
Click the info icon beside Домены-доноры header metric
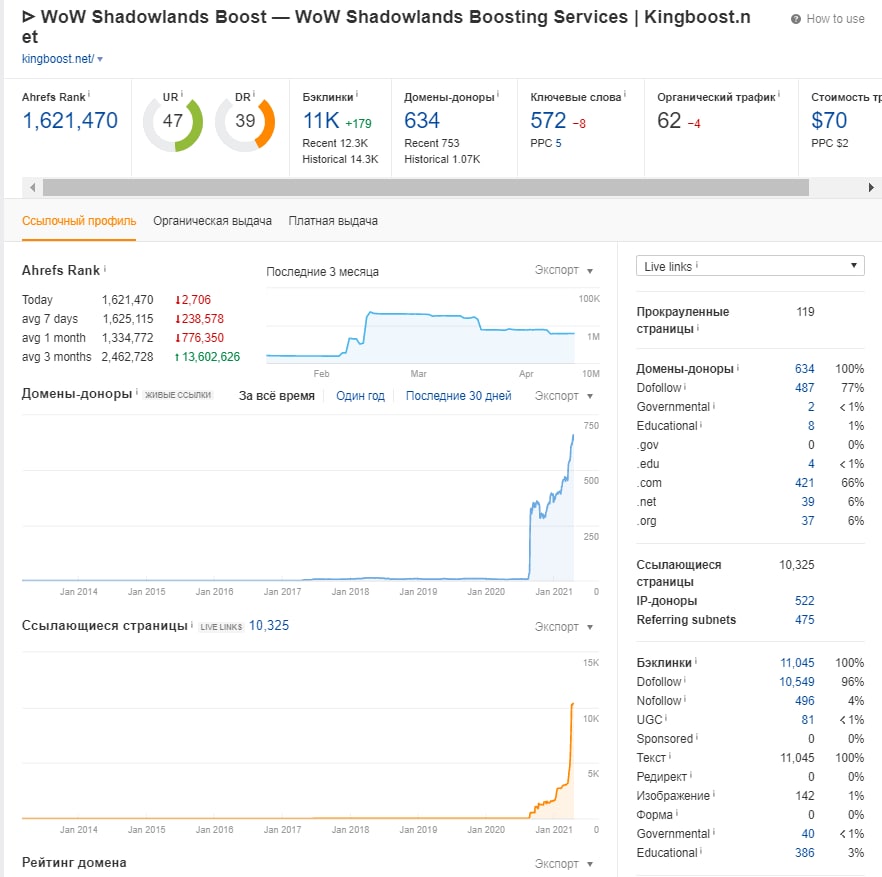pos(498,95)
